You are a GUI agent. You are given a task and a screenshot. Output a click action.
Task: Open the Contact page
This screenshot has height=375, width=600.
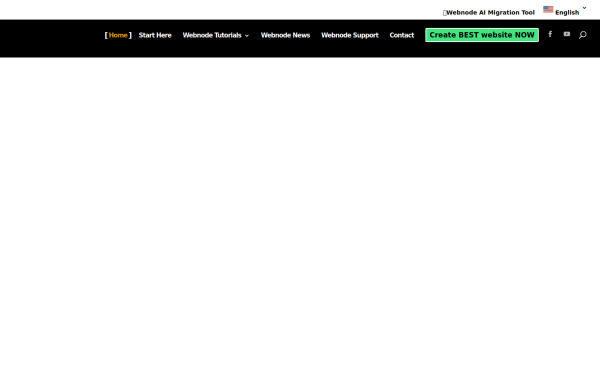[x=402, y=35]
